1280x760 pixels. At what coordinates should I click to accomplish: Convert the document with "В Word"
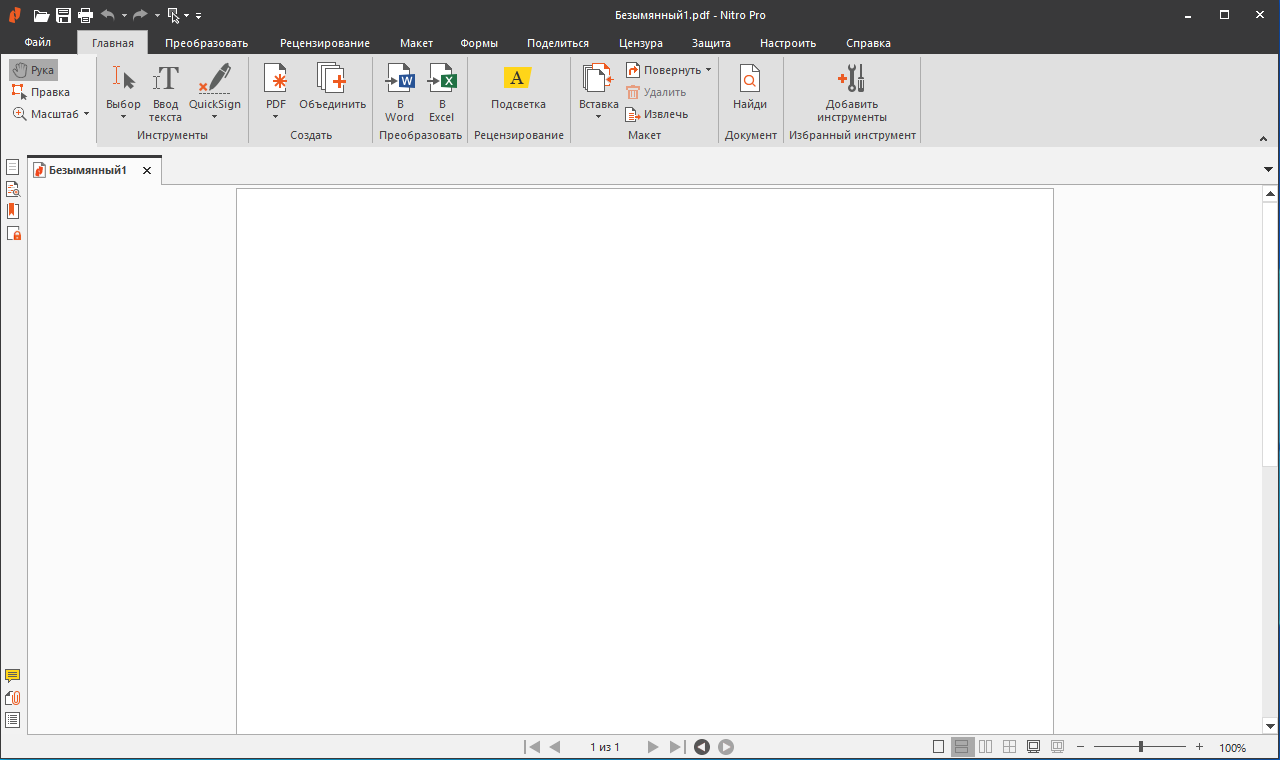pyautogui.click(x=399, y=90)
